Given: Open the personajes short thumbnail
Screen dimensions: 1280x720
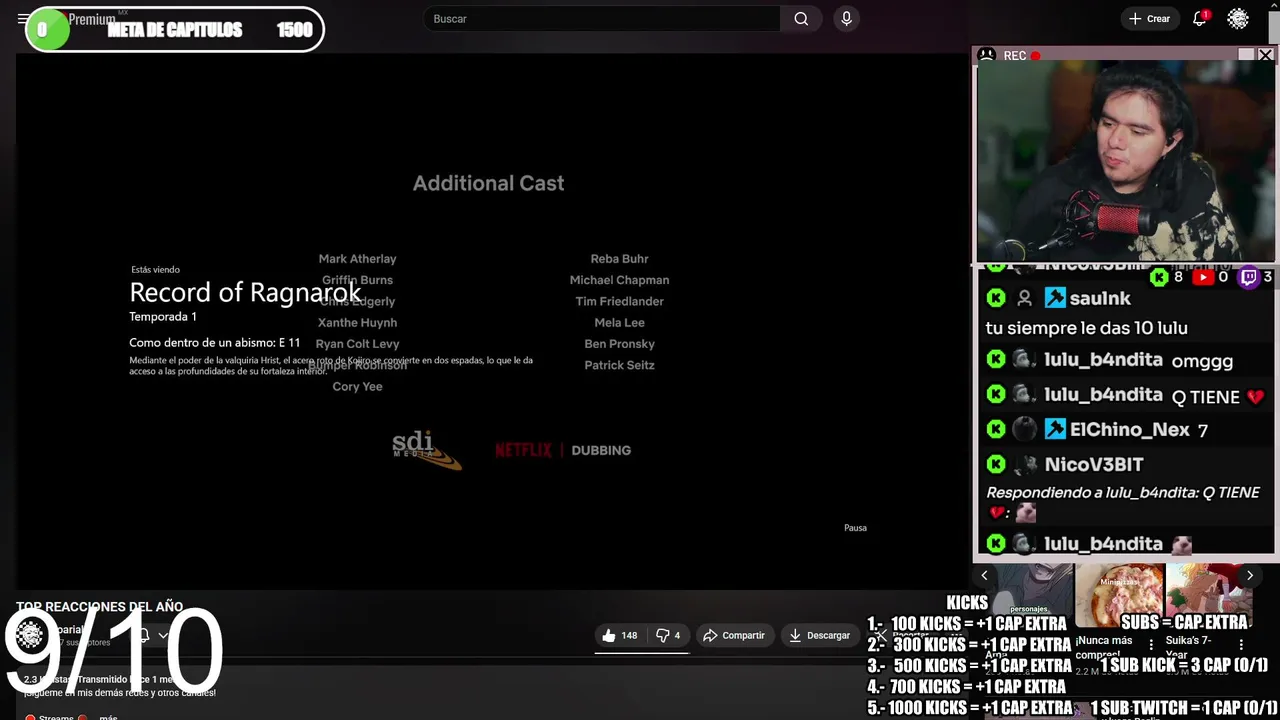Looking at the screenshot, I should click(1029, 590).
